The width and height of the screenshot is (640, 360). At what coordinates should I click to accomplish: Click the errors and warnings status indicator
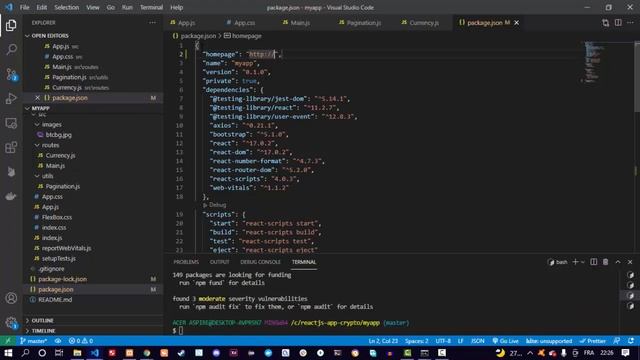coord(81,341)
